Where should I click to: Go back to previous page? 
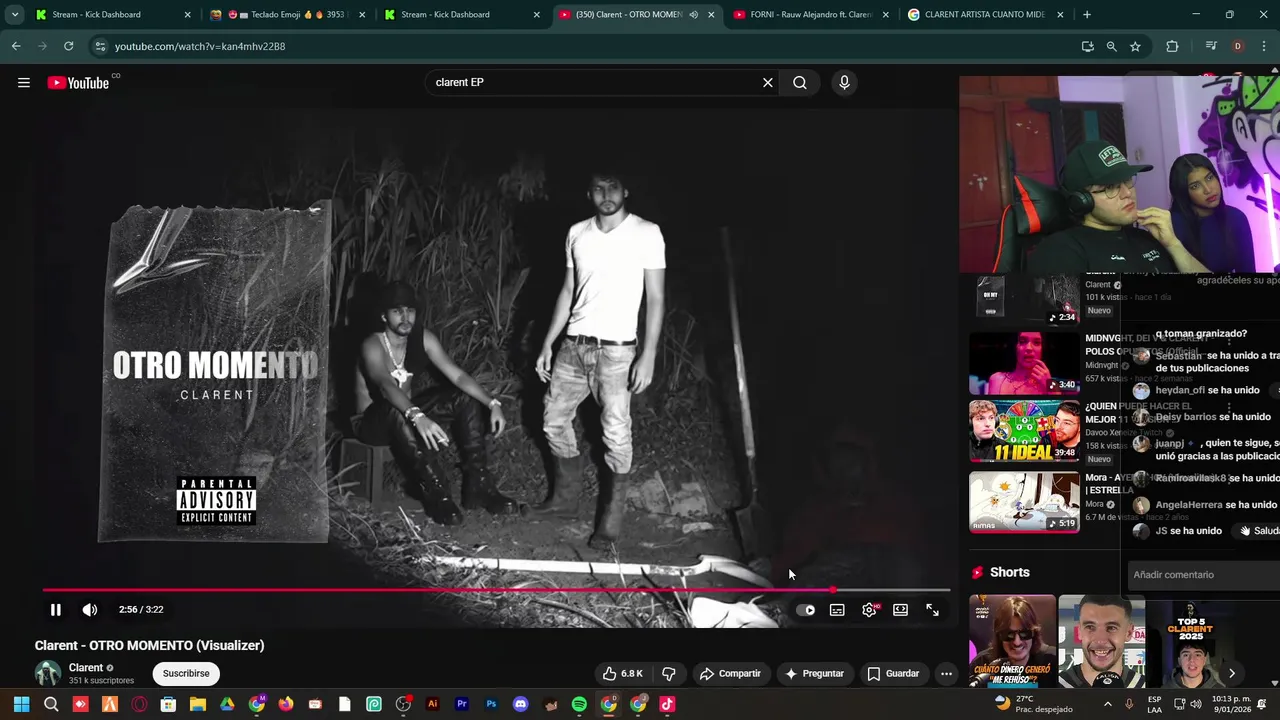tap(16, 46)
